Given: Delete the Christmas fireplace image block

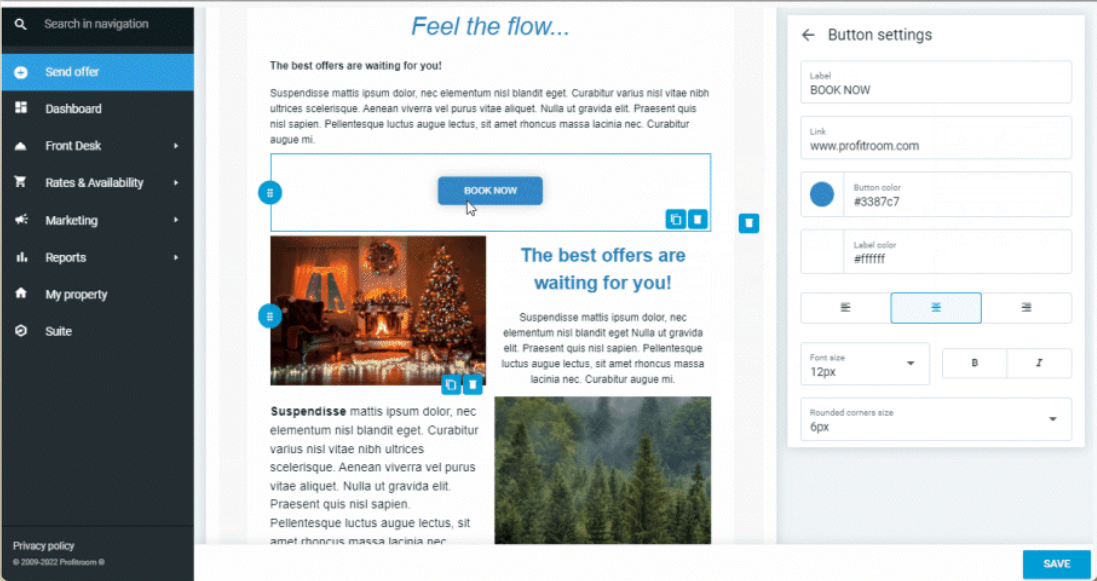Looking at the screenshot, I should coord(473,385).
